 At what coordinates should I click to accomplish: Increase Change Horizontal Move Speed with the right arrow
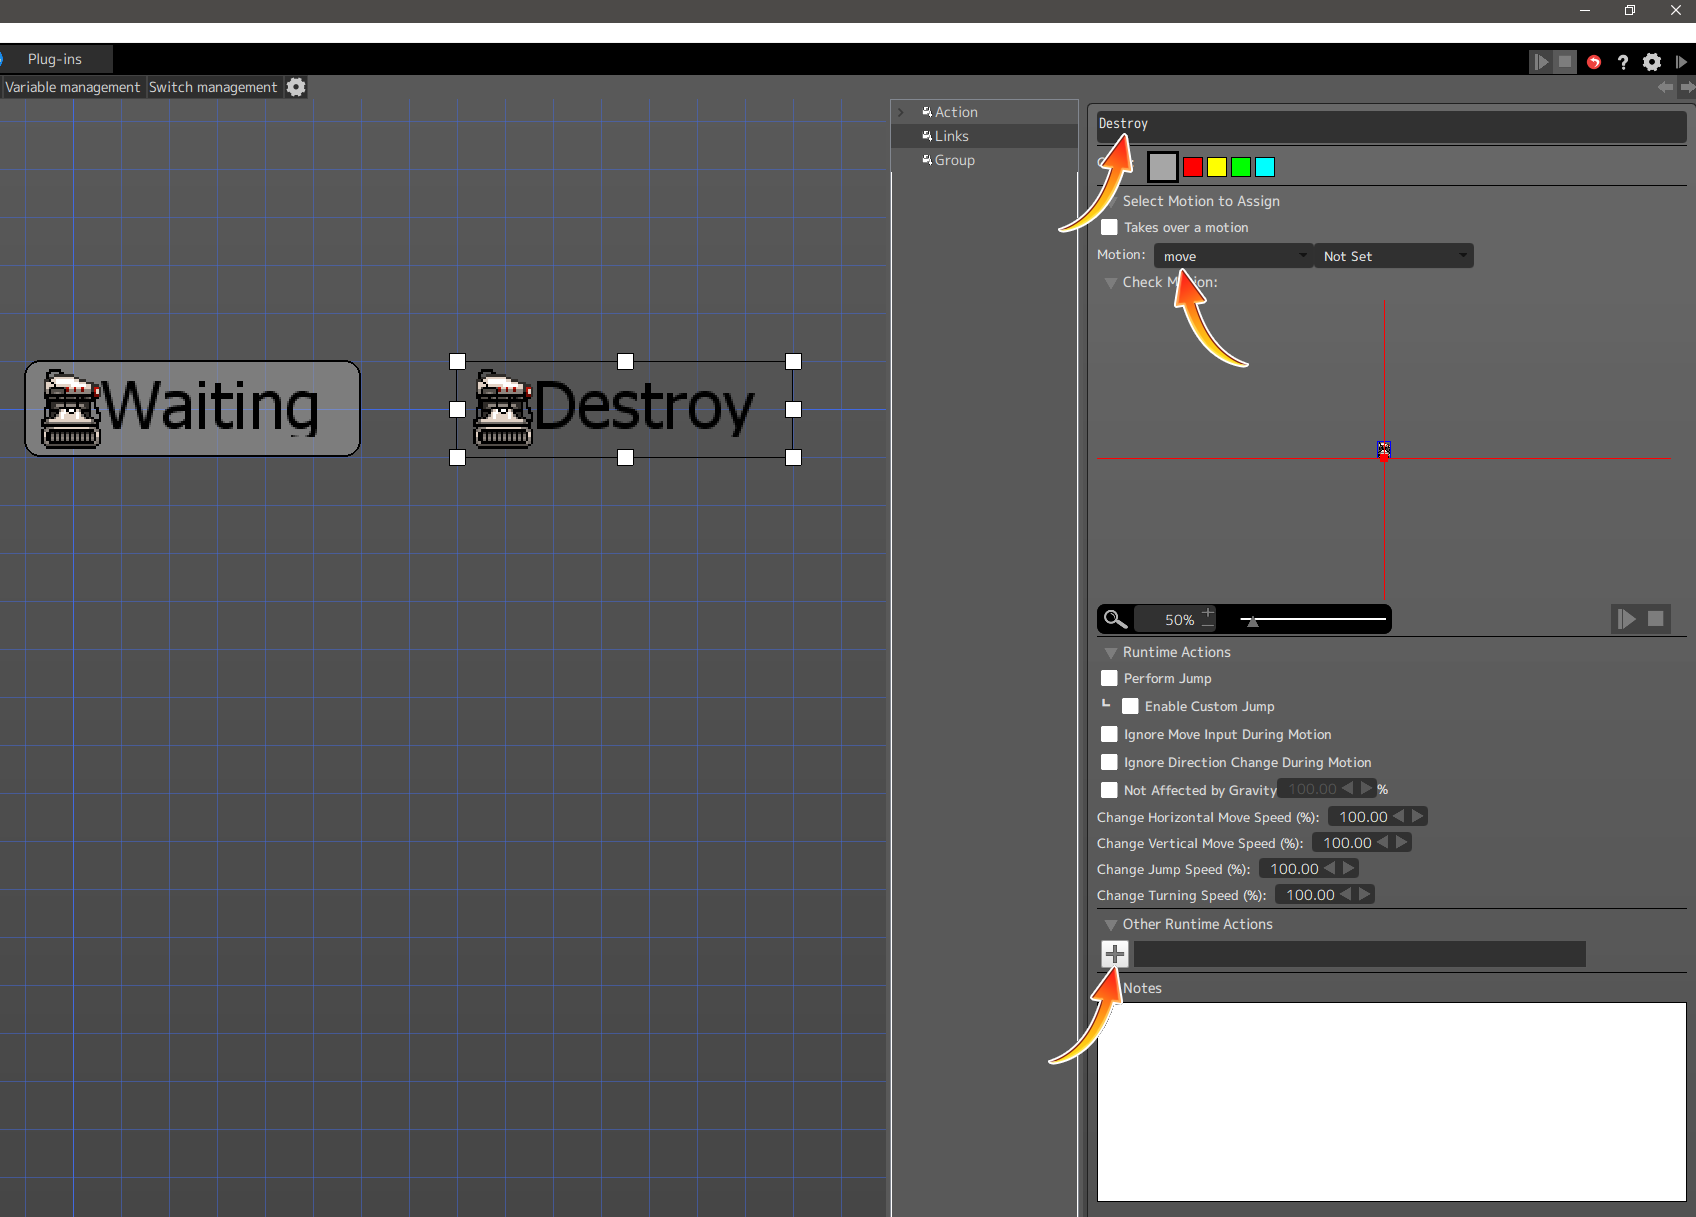pyautogui.click(x=1418, y=816)
